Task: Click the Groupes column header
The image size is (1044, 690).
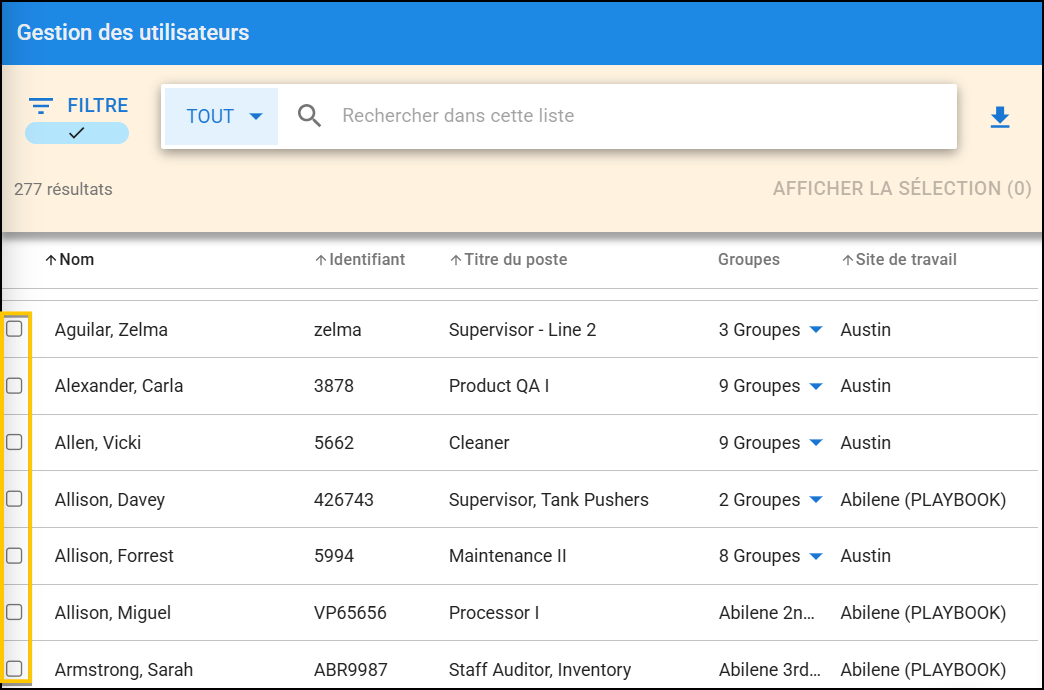Action: click(x=749, y=259)
